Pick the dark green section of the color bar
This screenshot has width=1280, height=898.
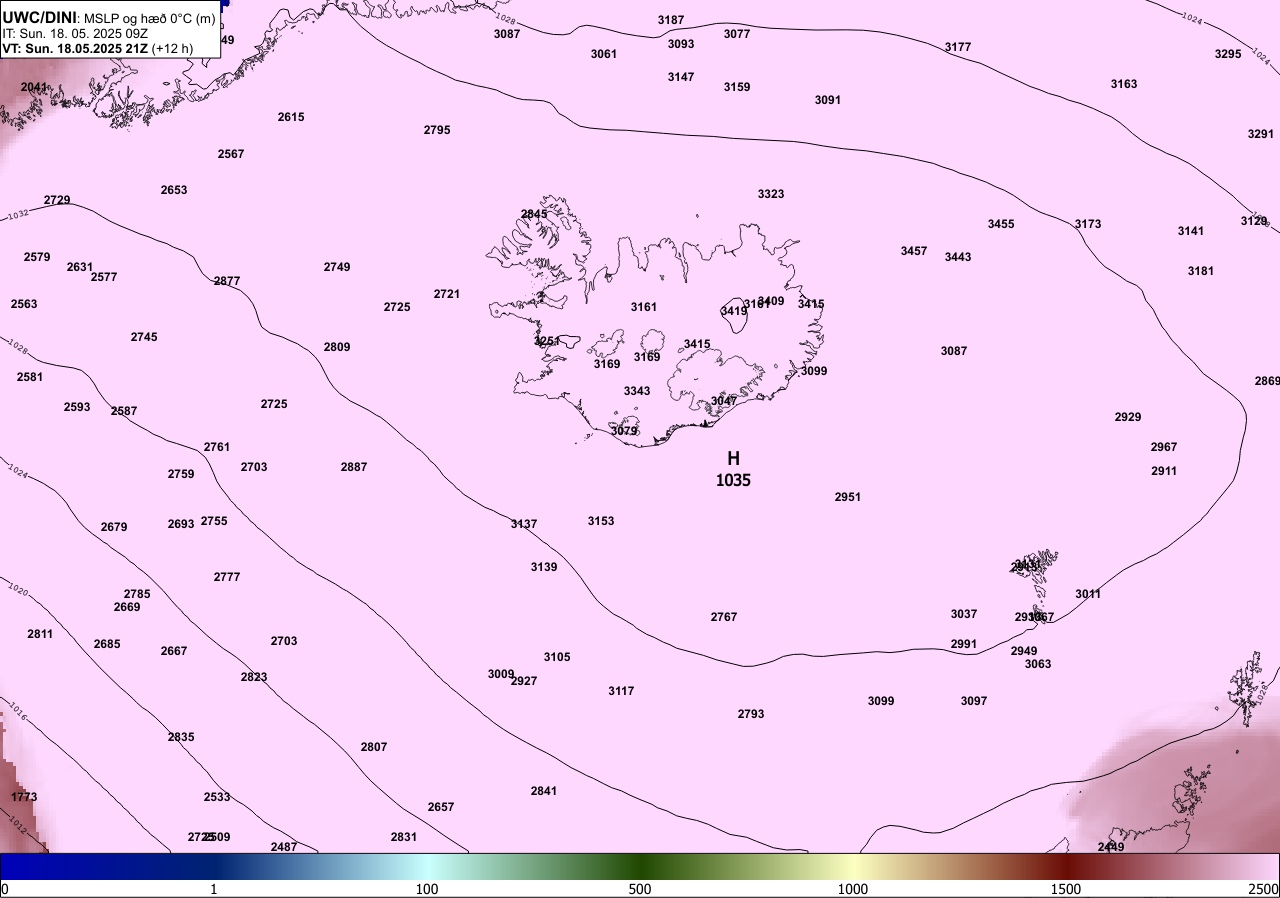640,866
